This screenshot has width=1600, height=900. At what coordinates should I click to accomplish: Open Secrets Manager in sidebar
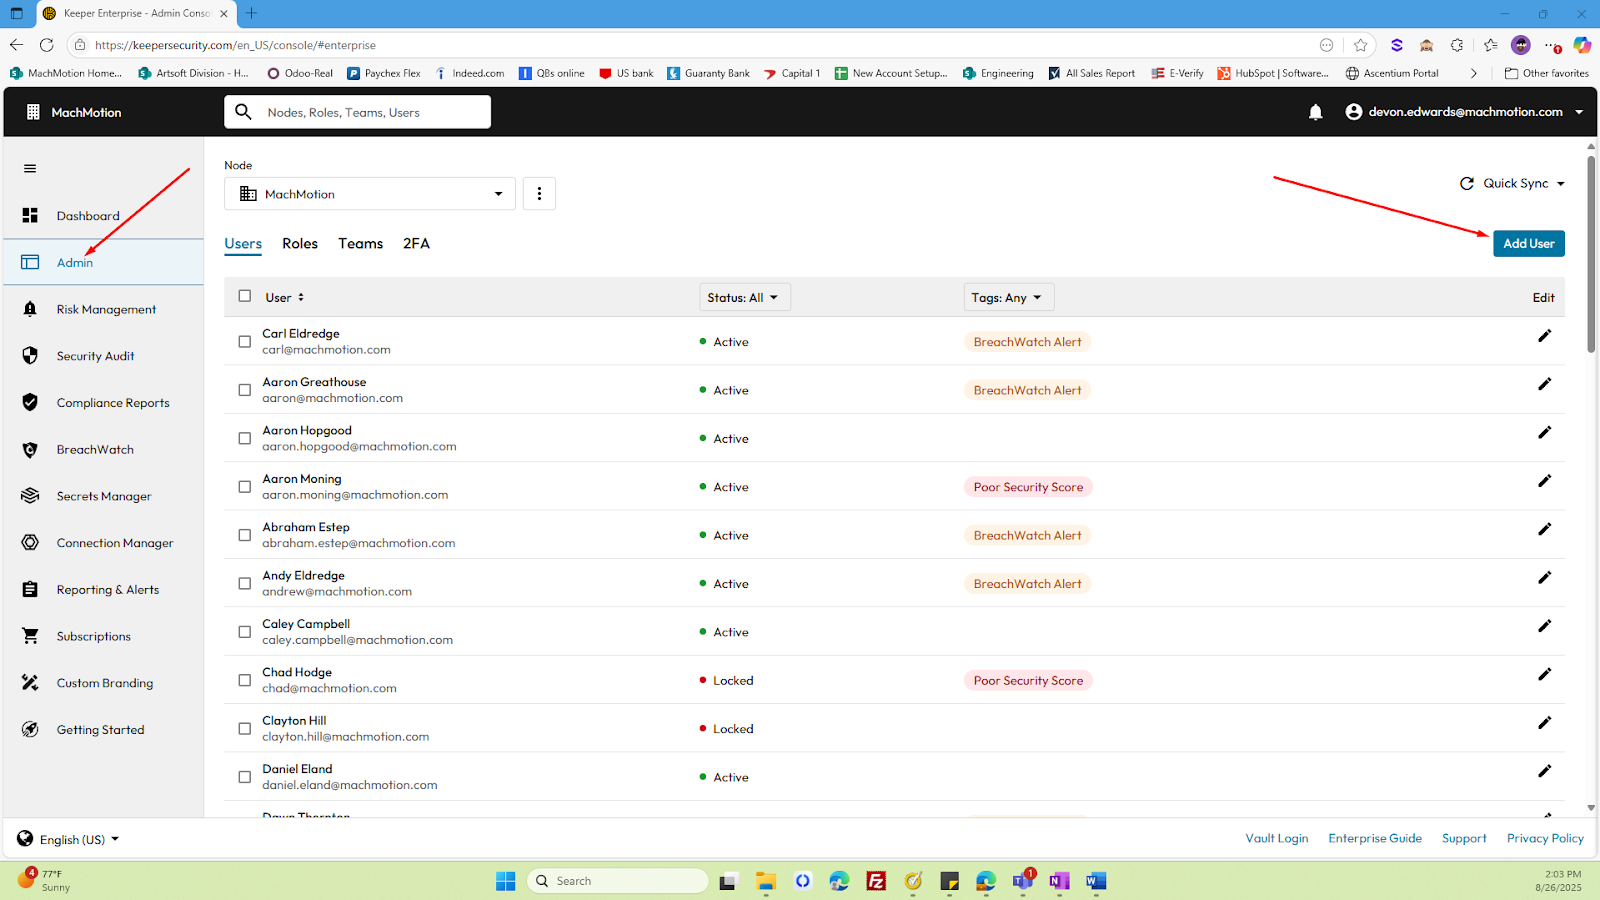point(103,496)
